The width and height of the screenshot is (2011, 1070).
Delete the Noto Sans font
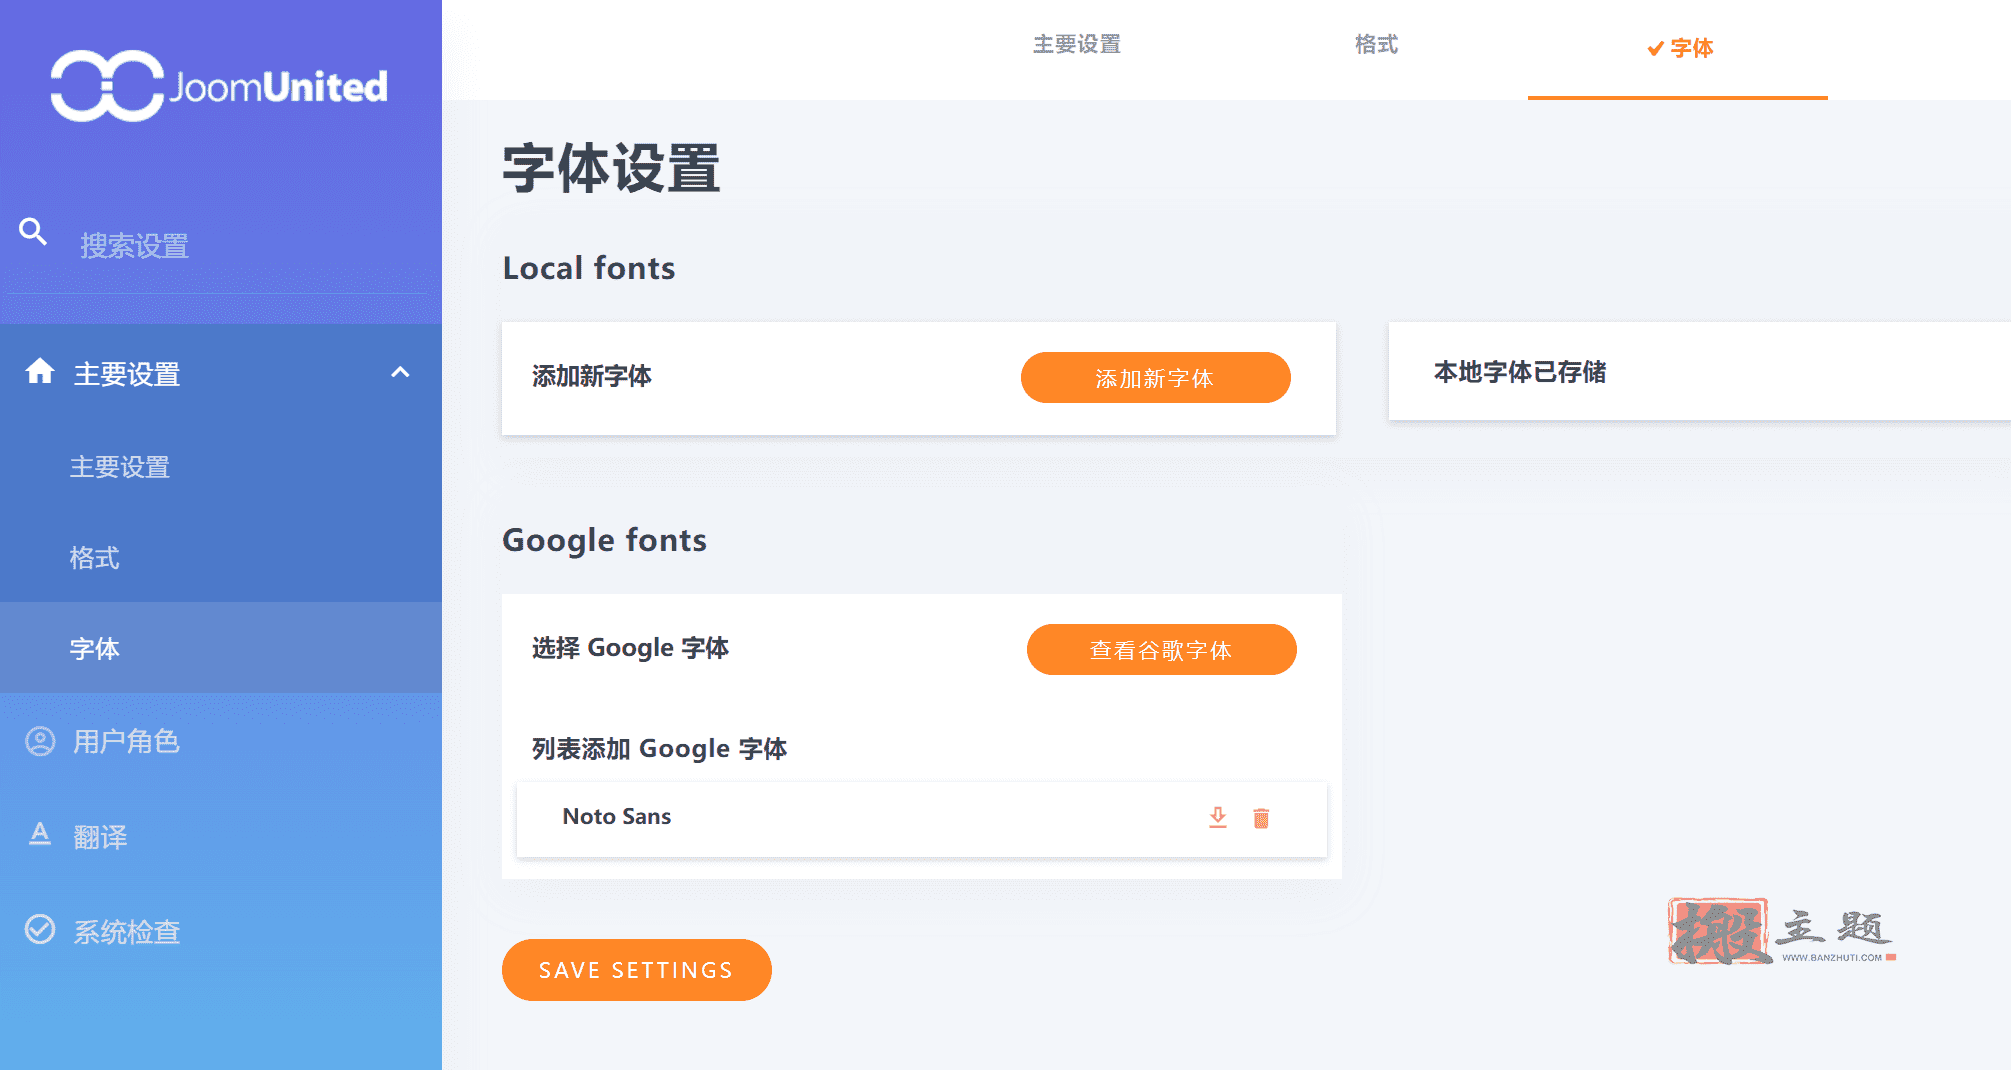[1261, 818]
